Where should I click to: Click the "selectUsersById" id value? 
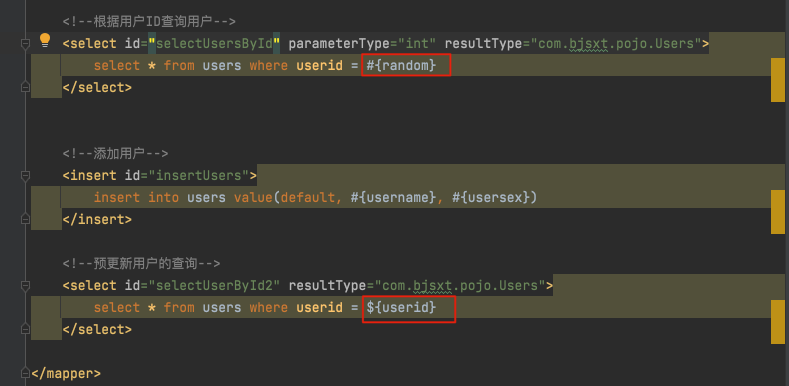click(x=213, y=44)
